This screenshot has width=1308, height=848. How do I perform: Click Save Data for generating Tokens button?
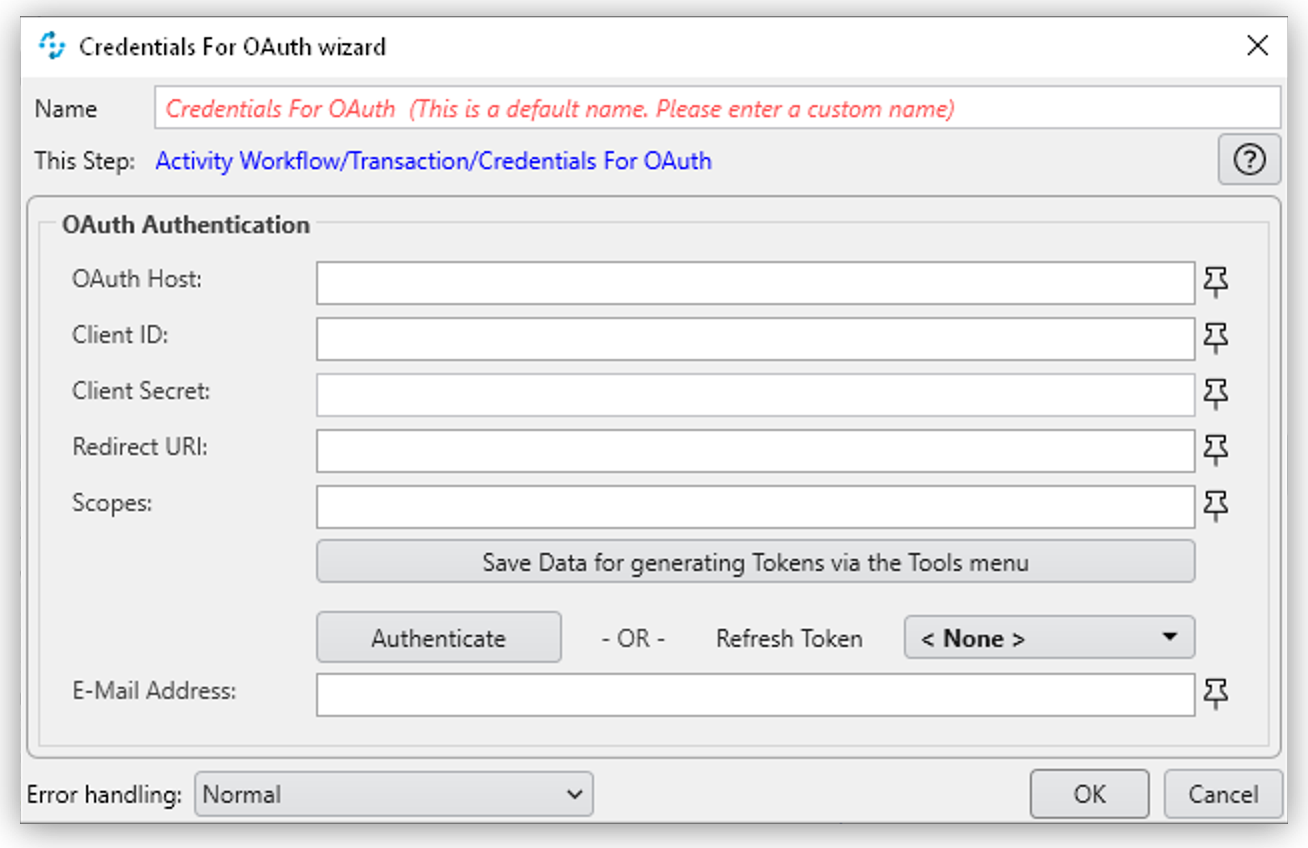pyautogui.click(x=755, y=561)
